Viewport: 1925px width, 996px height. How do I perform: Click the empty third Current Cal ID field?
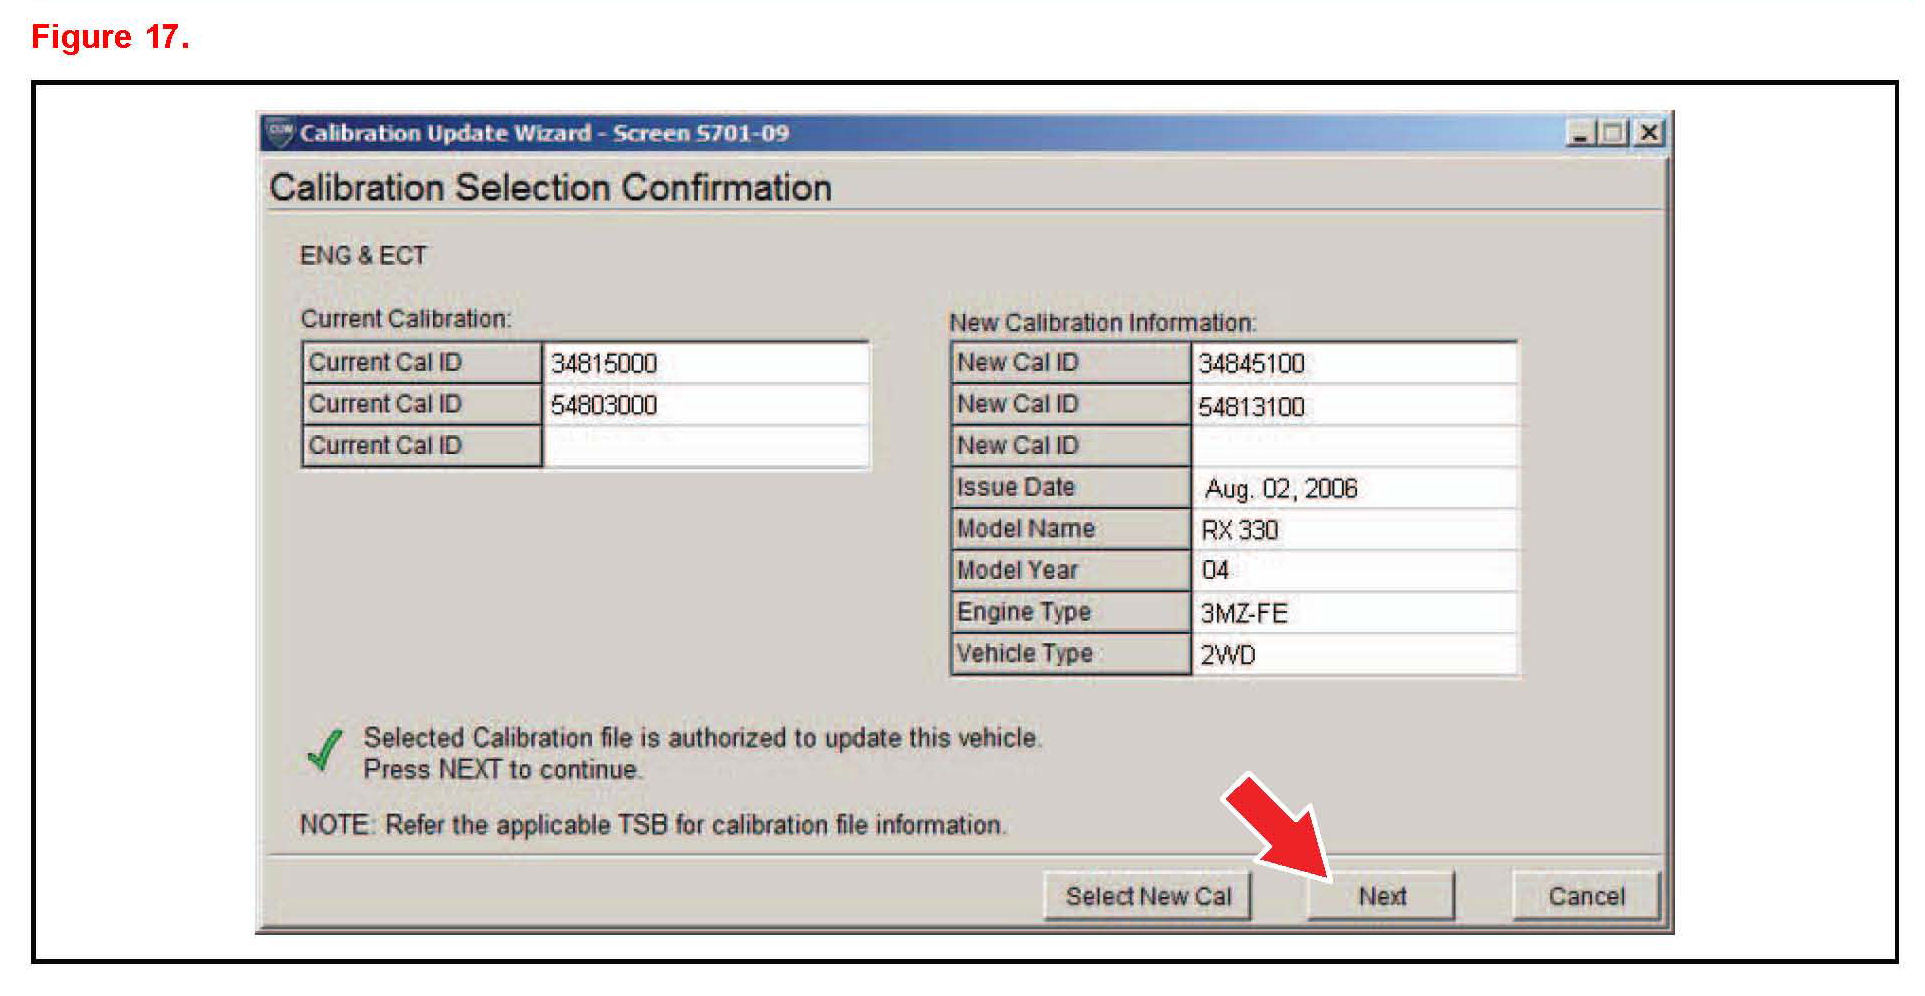[x=705, y=446]
